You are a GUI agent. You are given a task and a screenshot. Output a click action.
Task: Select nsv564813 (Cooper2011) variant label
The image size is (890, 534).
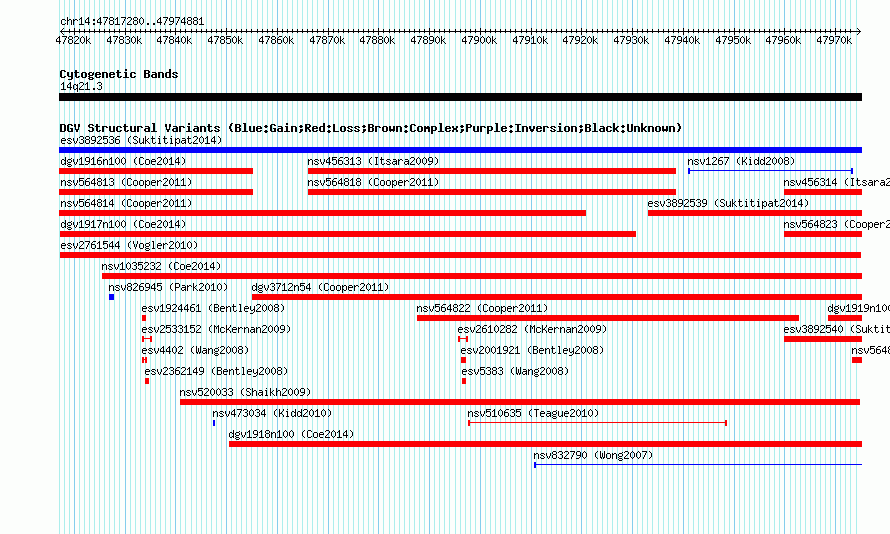click(126, 182)
